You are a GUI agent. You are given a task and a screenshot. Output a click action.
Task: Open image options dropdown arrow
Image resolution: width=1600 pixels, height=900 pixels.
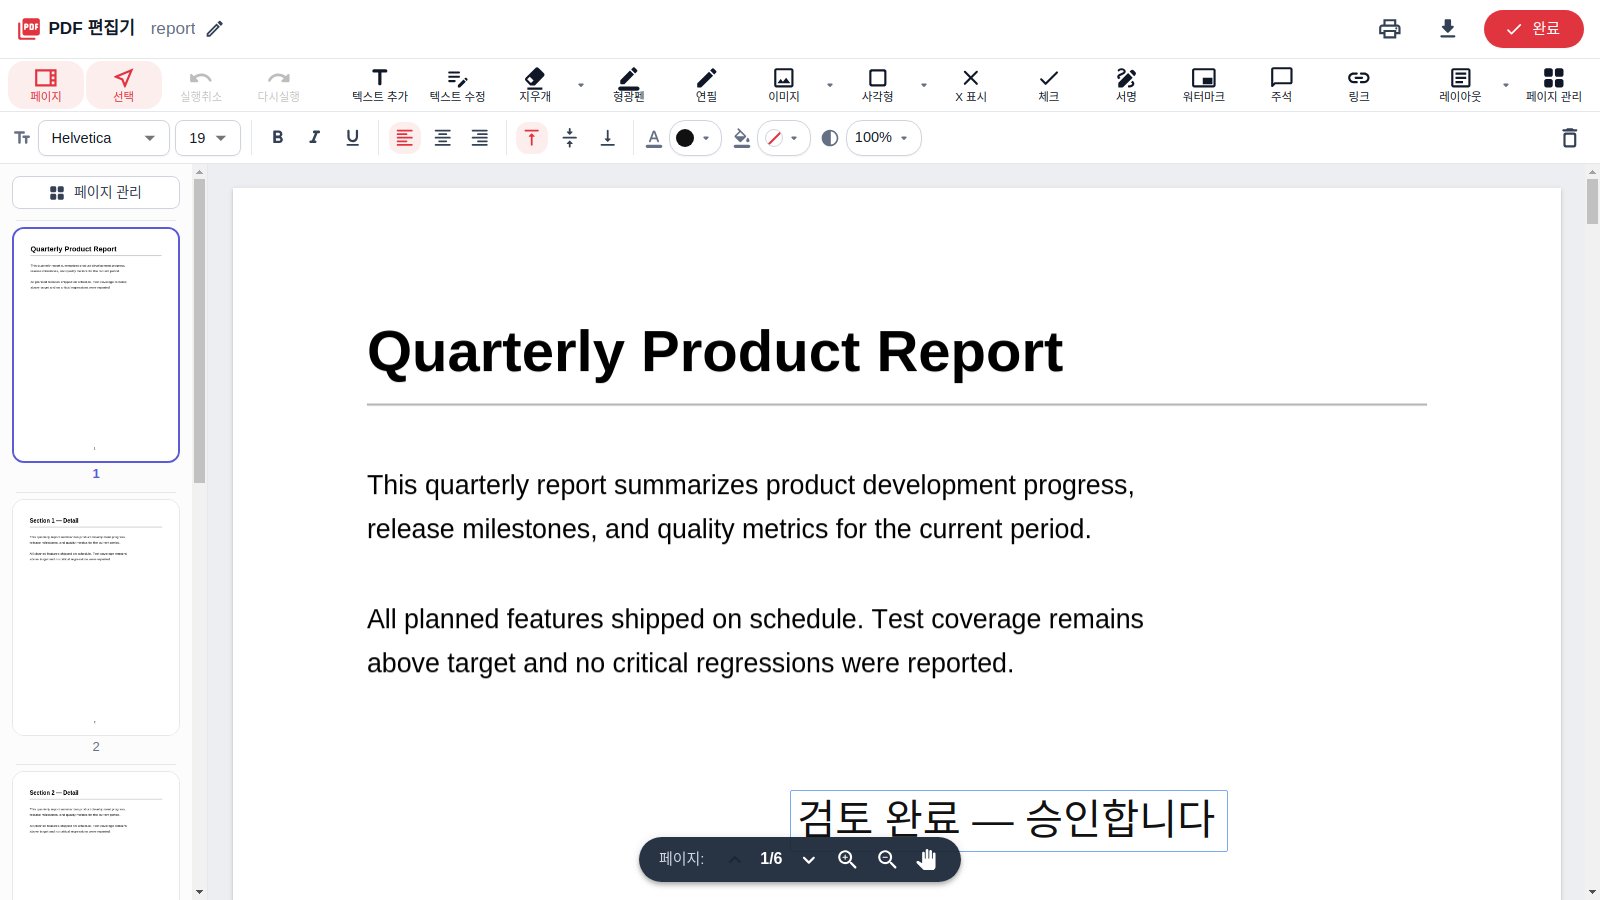point(830,85)
